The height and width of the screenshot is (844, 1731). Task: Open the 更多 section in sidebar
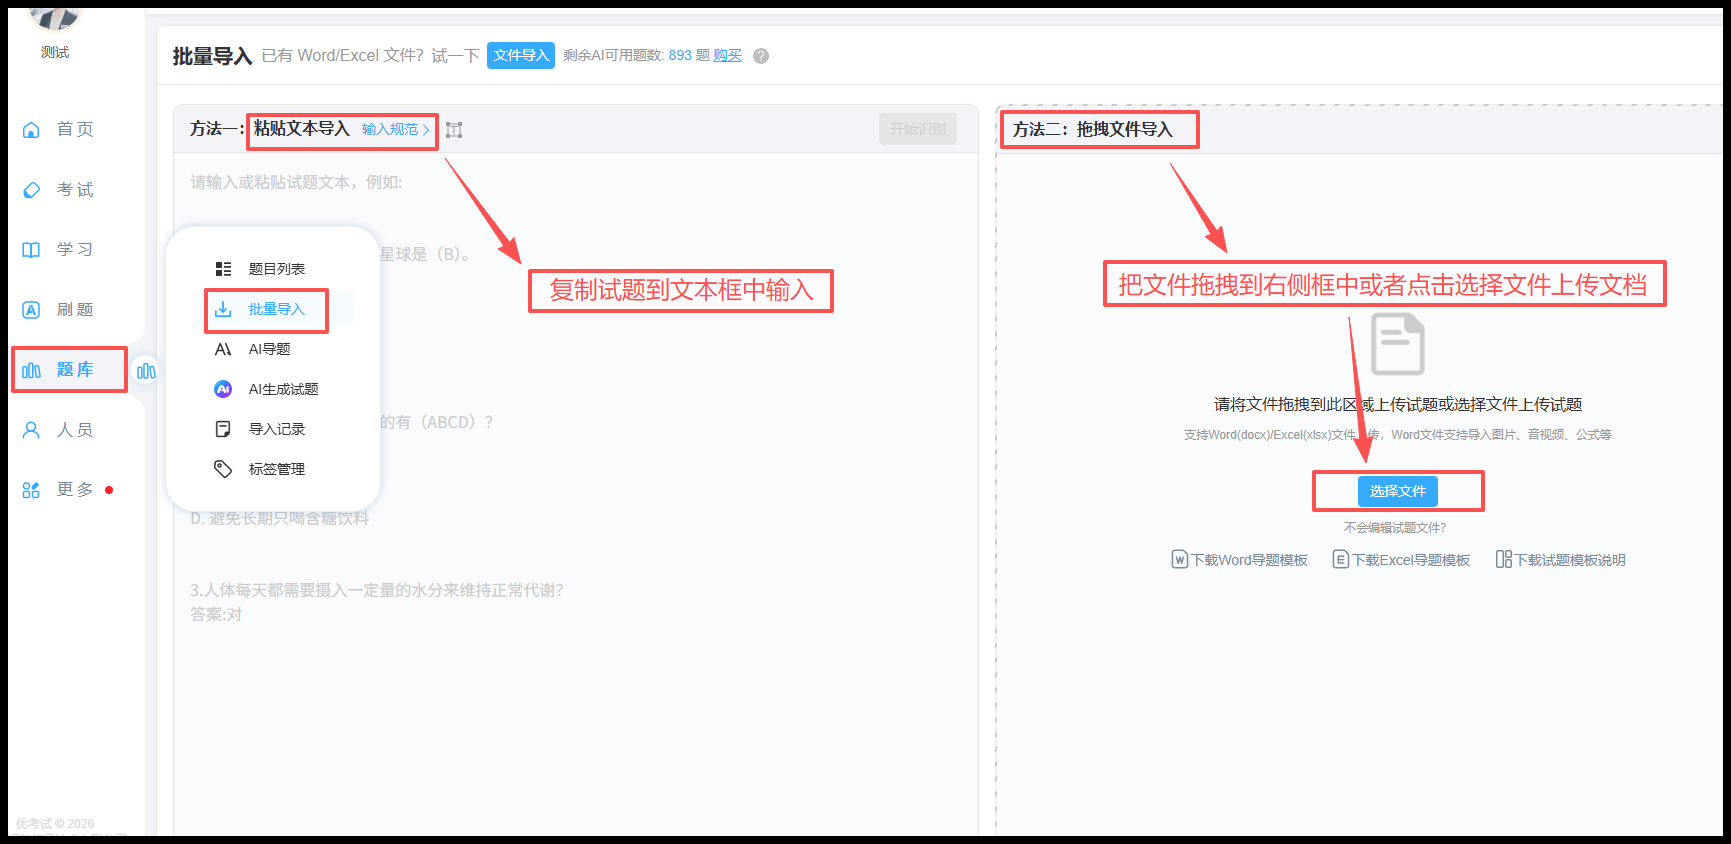pyautogui.click(x=58, y=490)
